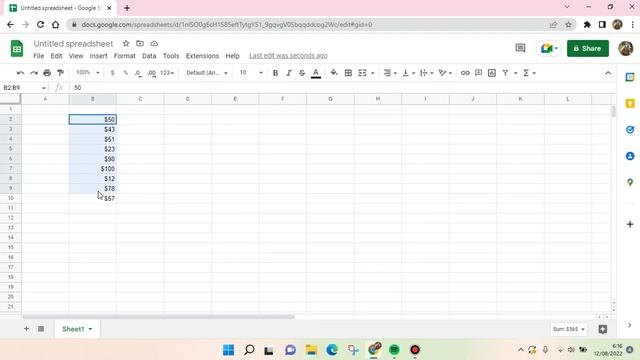Insert comment icon in toolbar

478,73
